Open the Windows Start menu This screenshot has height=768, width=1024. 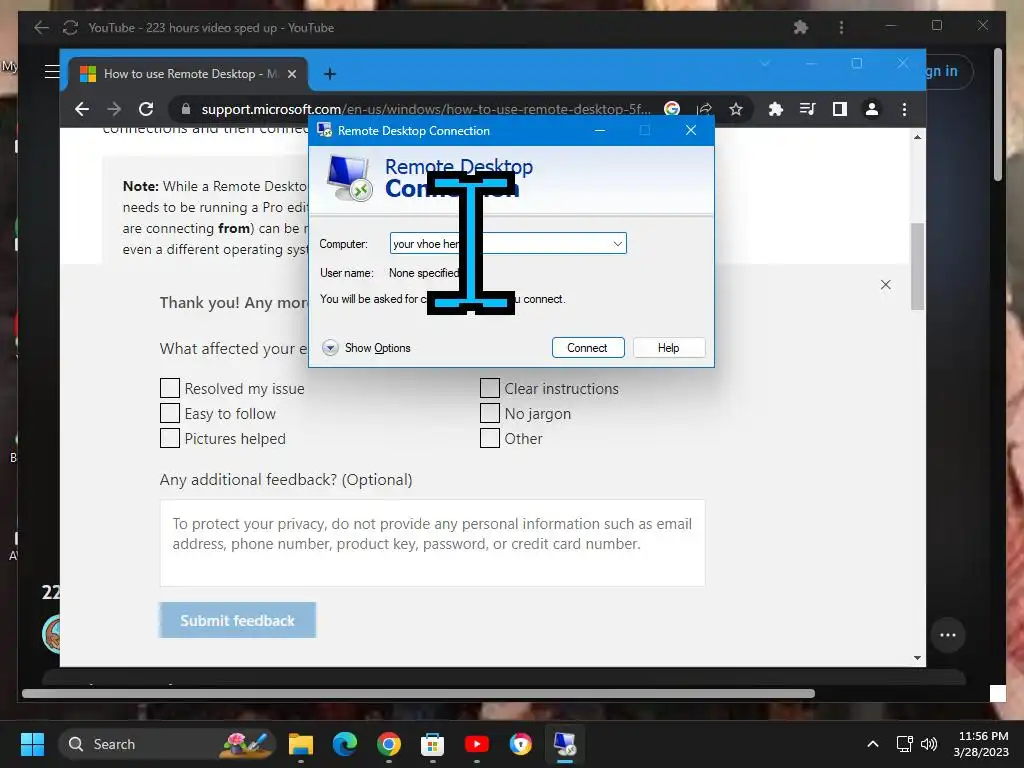pyautogui.click(x=32, y=744)
